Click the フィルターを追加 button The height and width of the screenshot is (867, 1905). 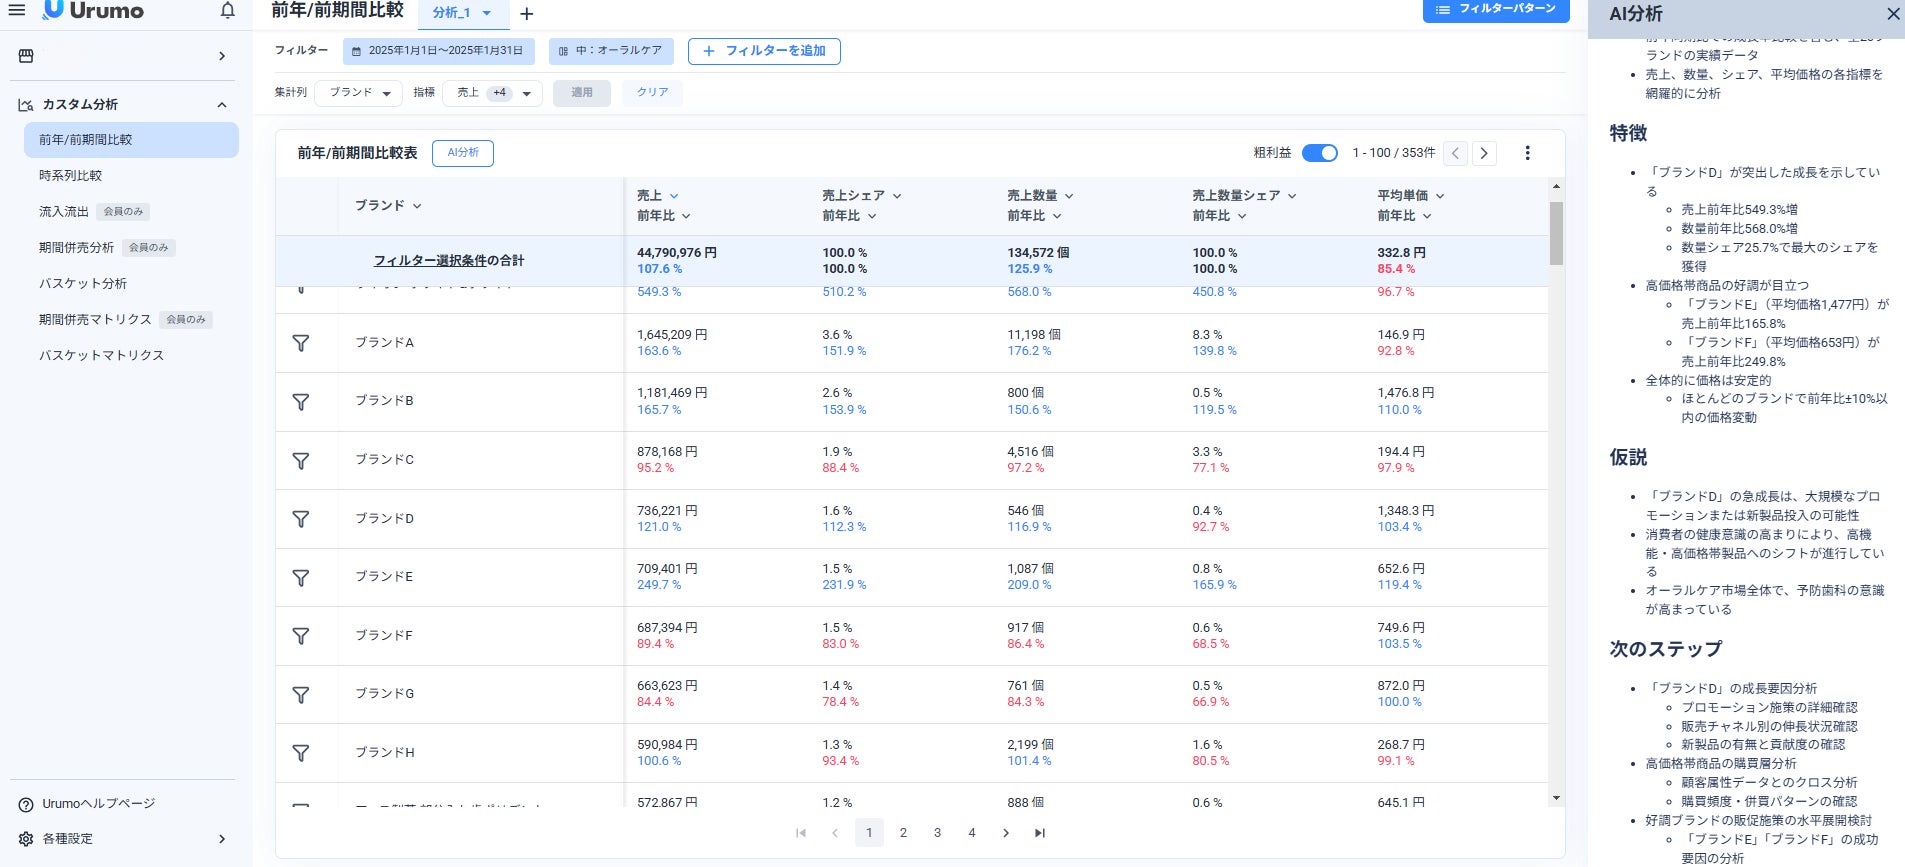click(764, 51)
